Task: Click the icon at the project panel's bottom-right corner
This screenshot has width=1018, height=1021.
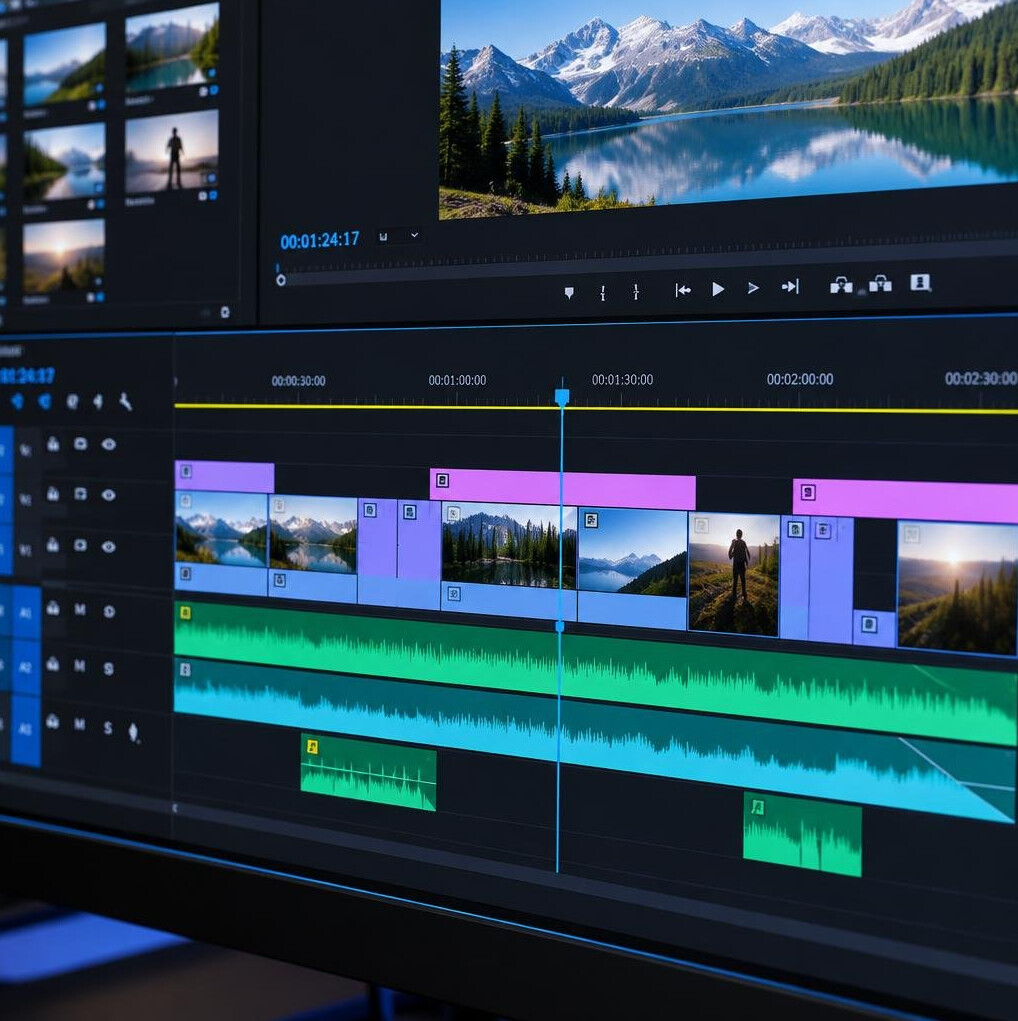Action: tap(225, 313)
